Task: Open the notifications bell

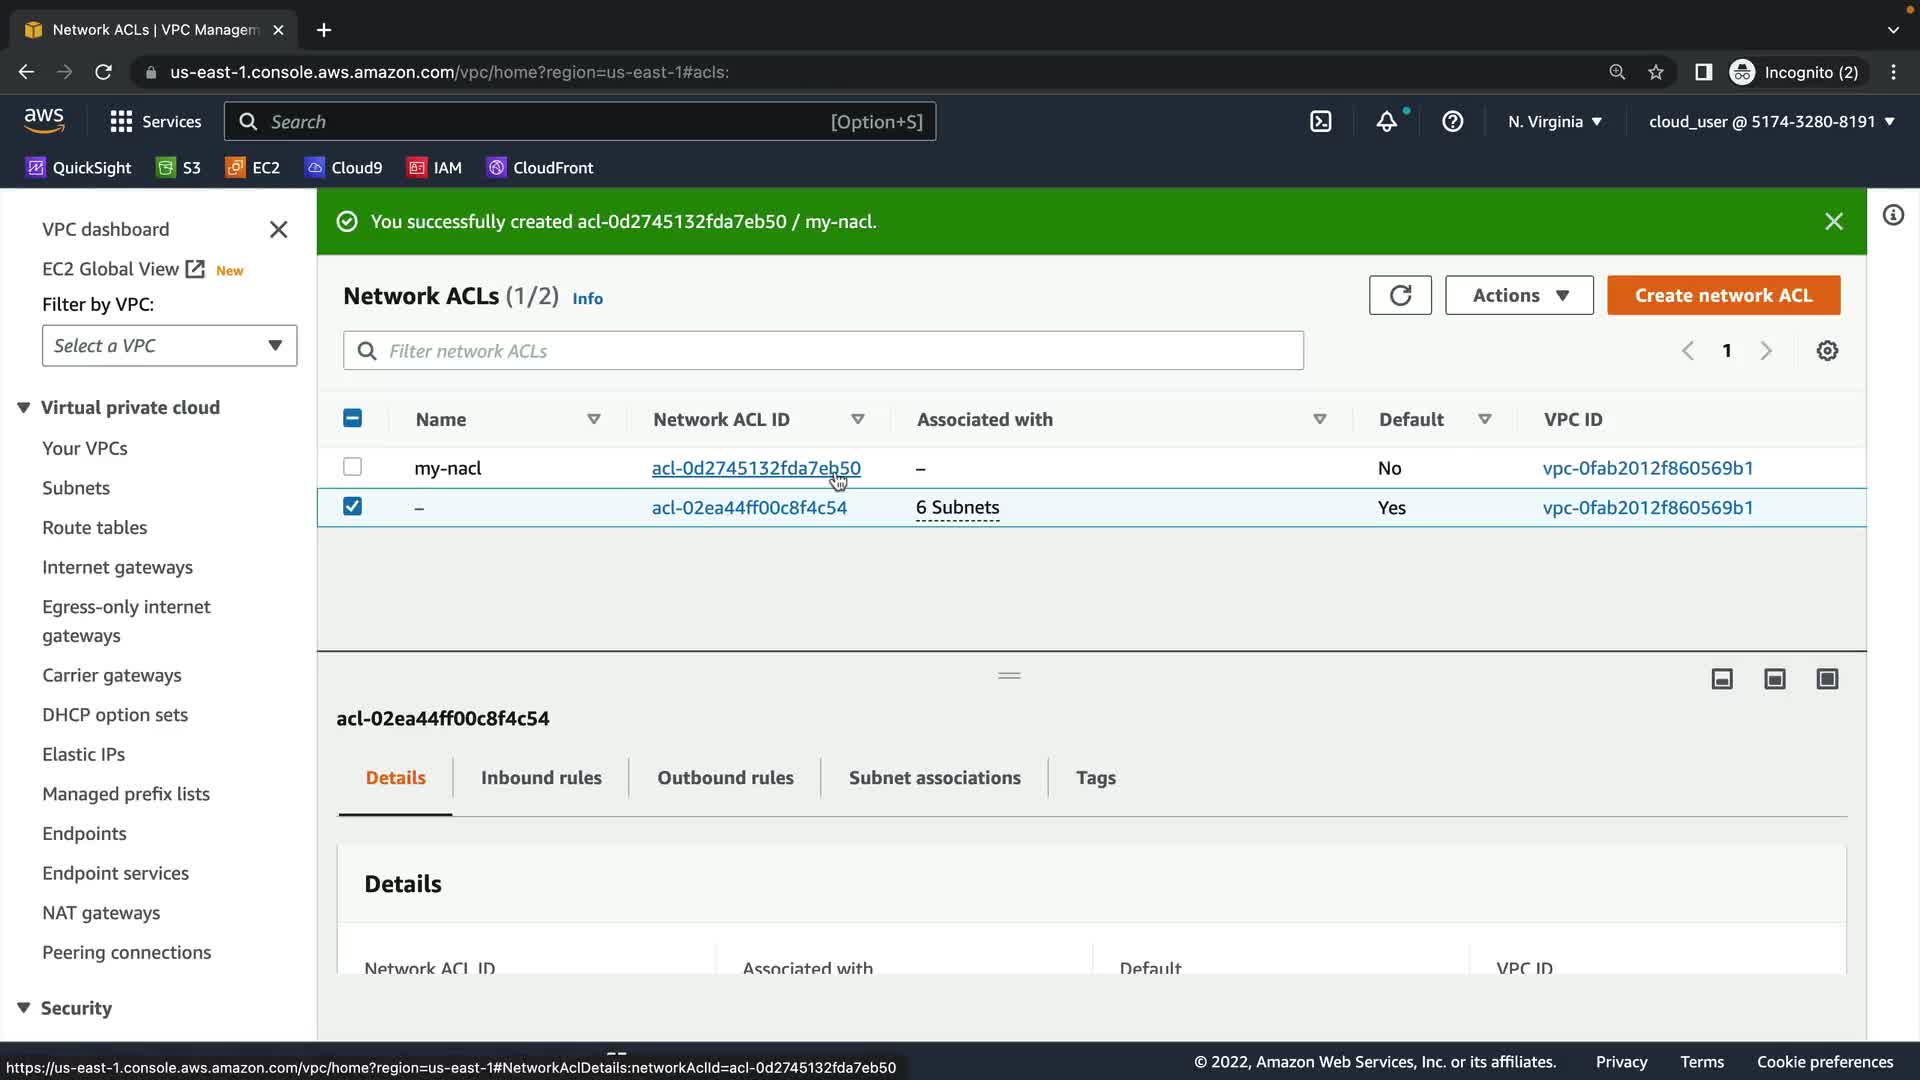Action: 1386,122
